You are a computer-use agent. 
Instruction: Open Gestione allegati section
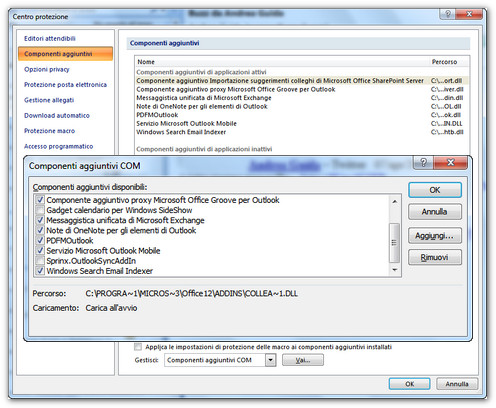(49, 100)
